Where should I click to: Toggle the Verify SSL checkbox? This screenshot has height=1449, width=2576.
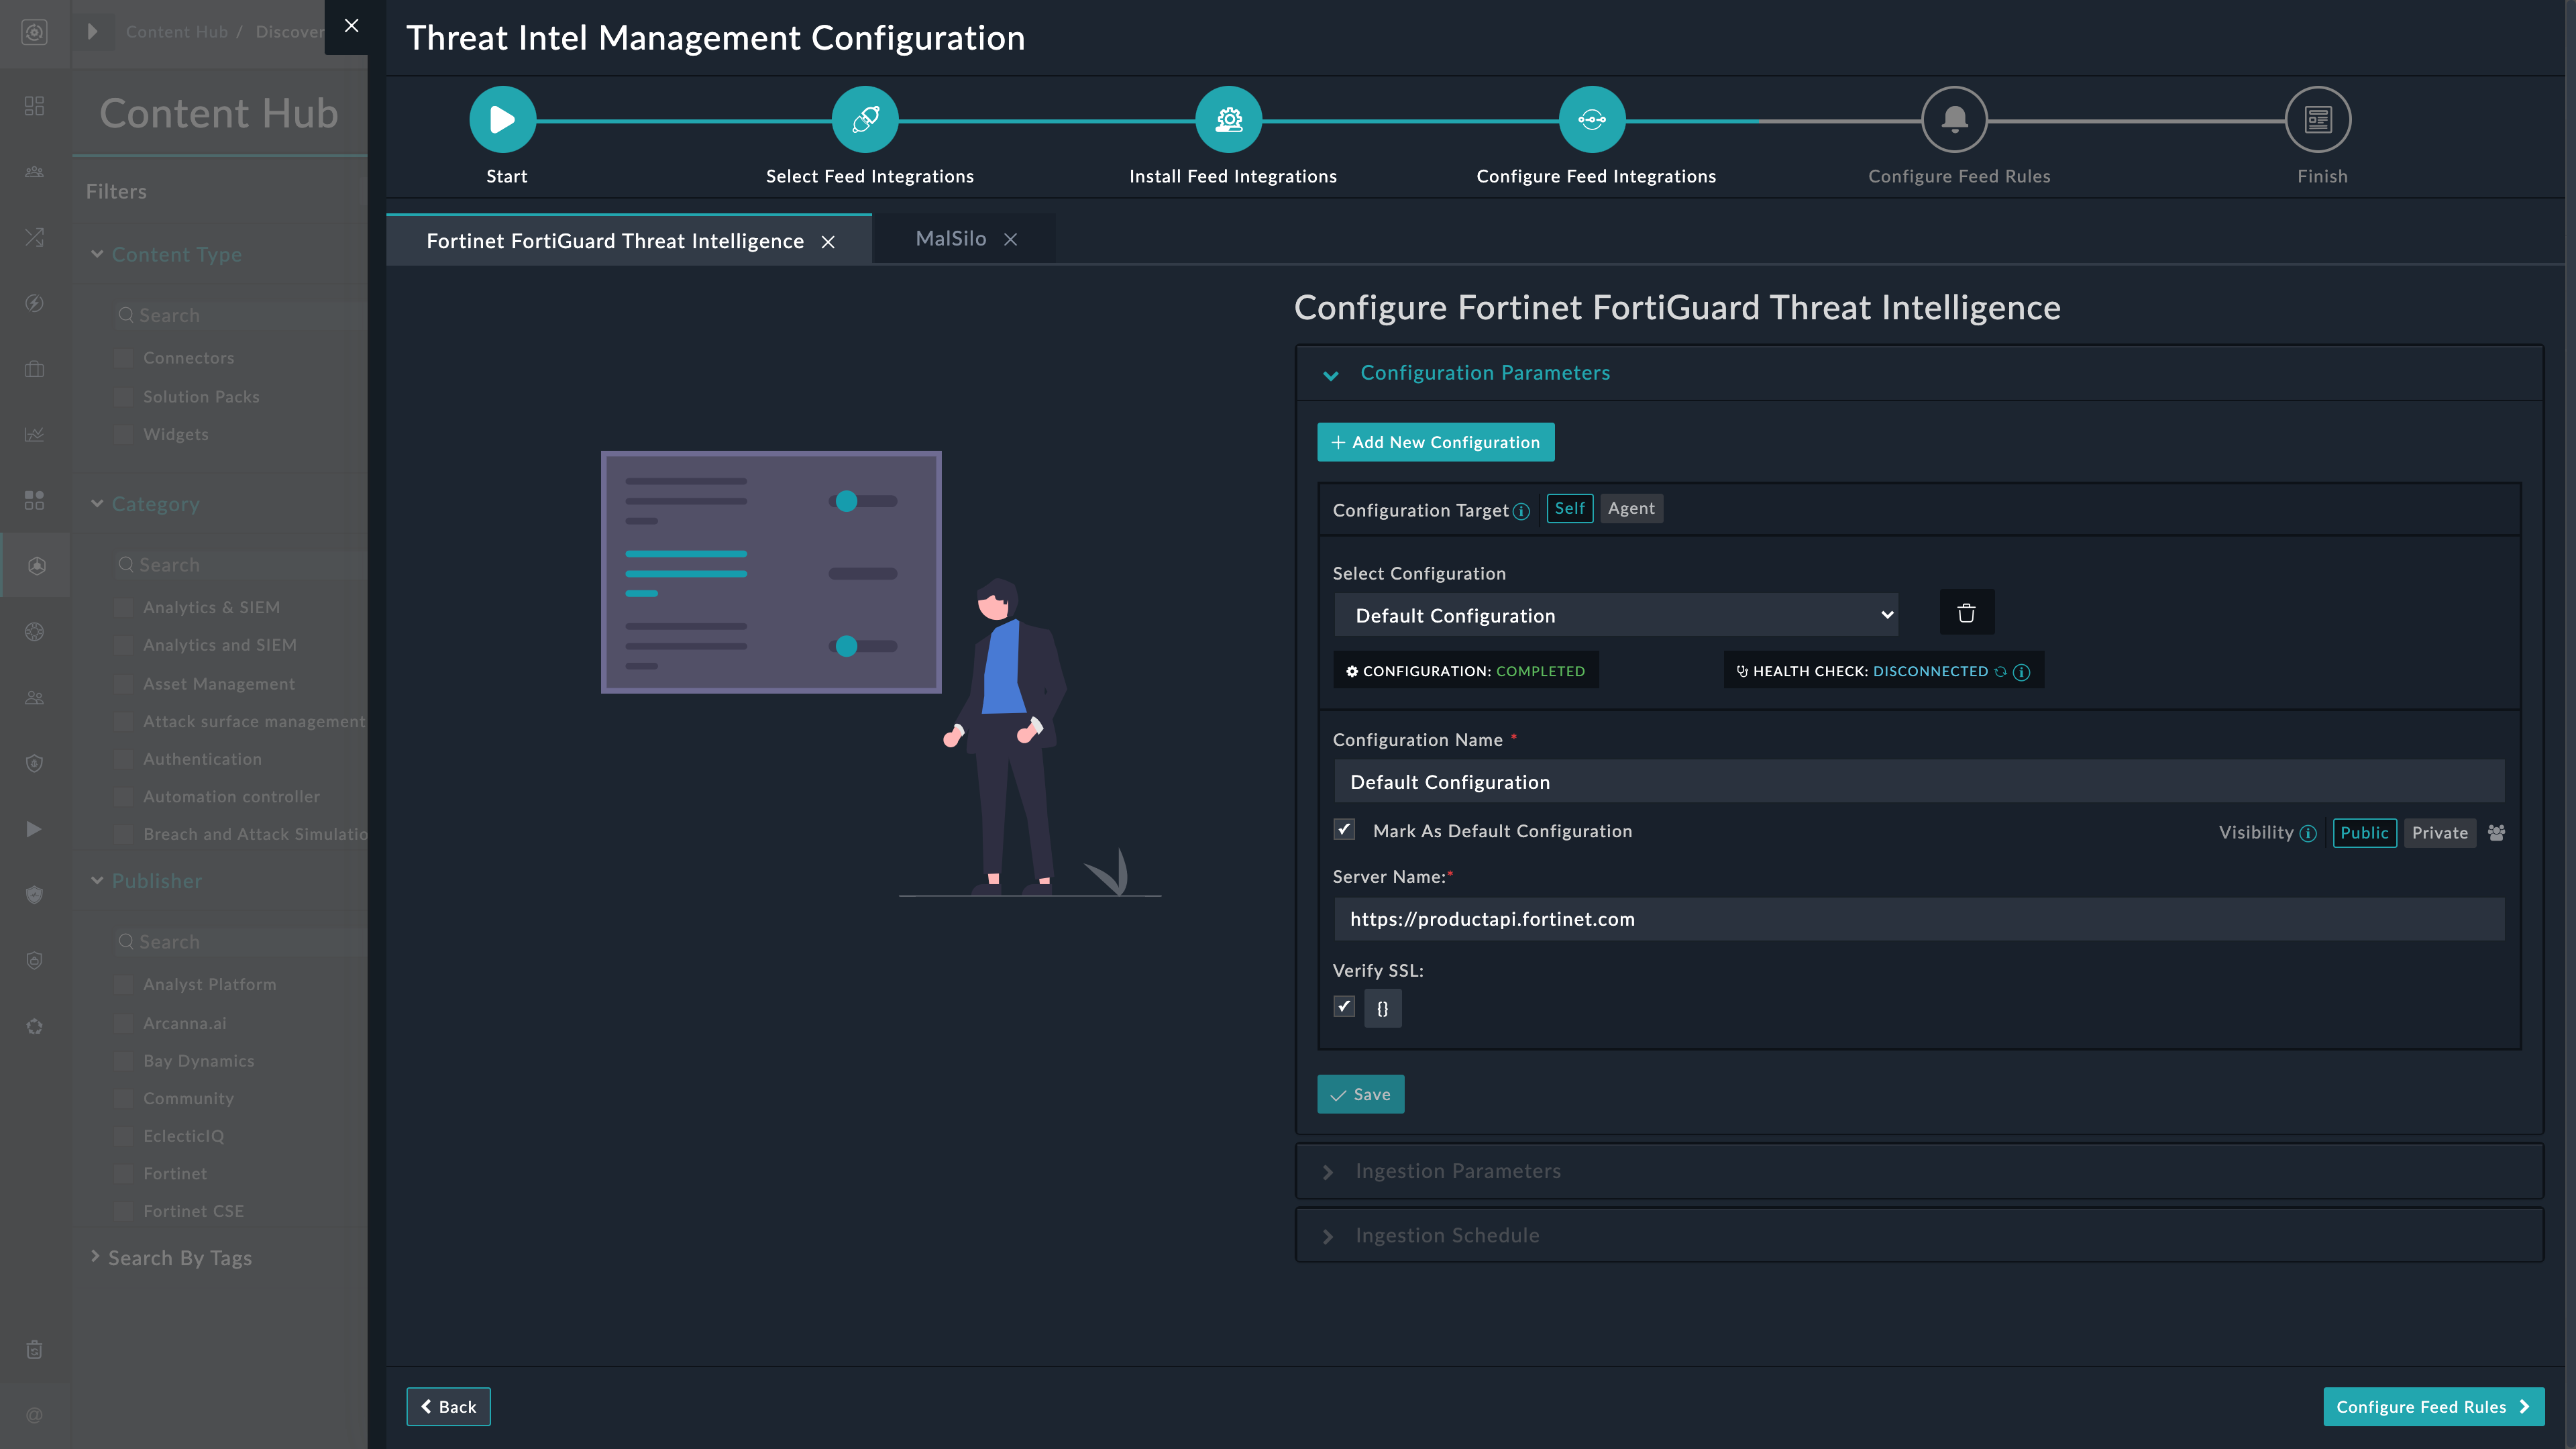pyautogui.click(x=1344, y=1007)
